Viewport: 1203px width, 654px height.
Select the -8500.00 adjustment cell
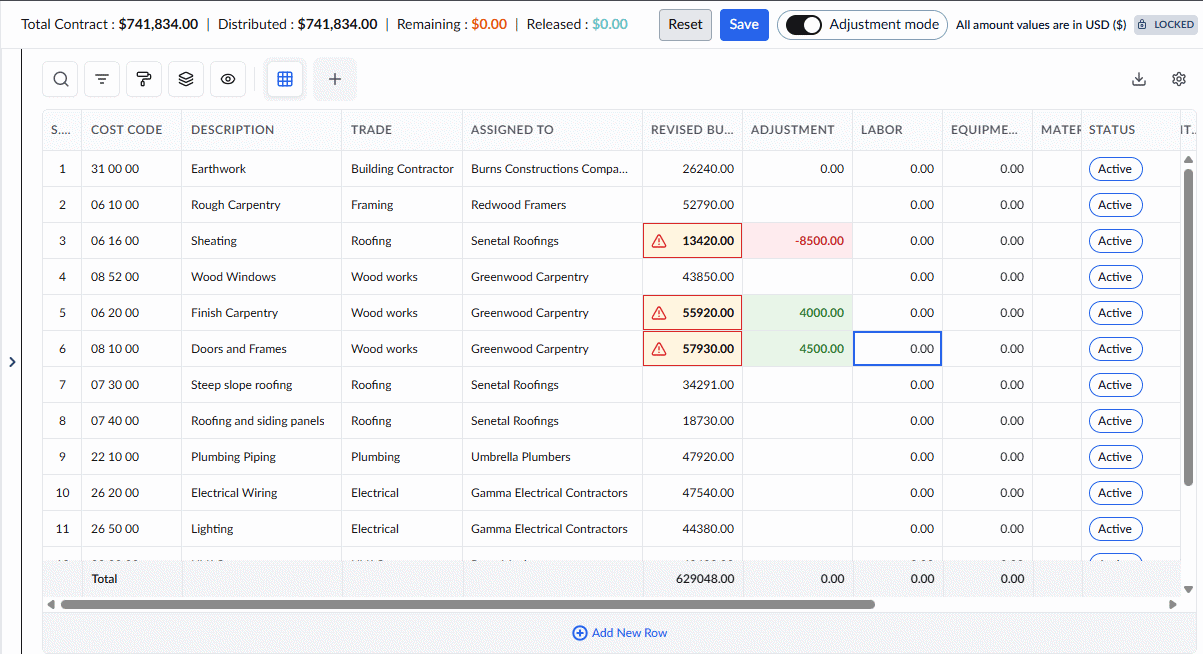[x=797, y=241]
